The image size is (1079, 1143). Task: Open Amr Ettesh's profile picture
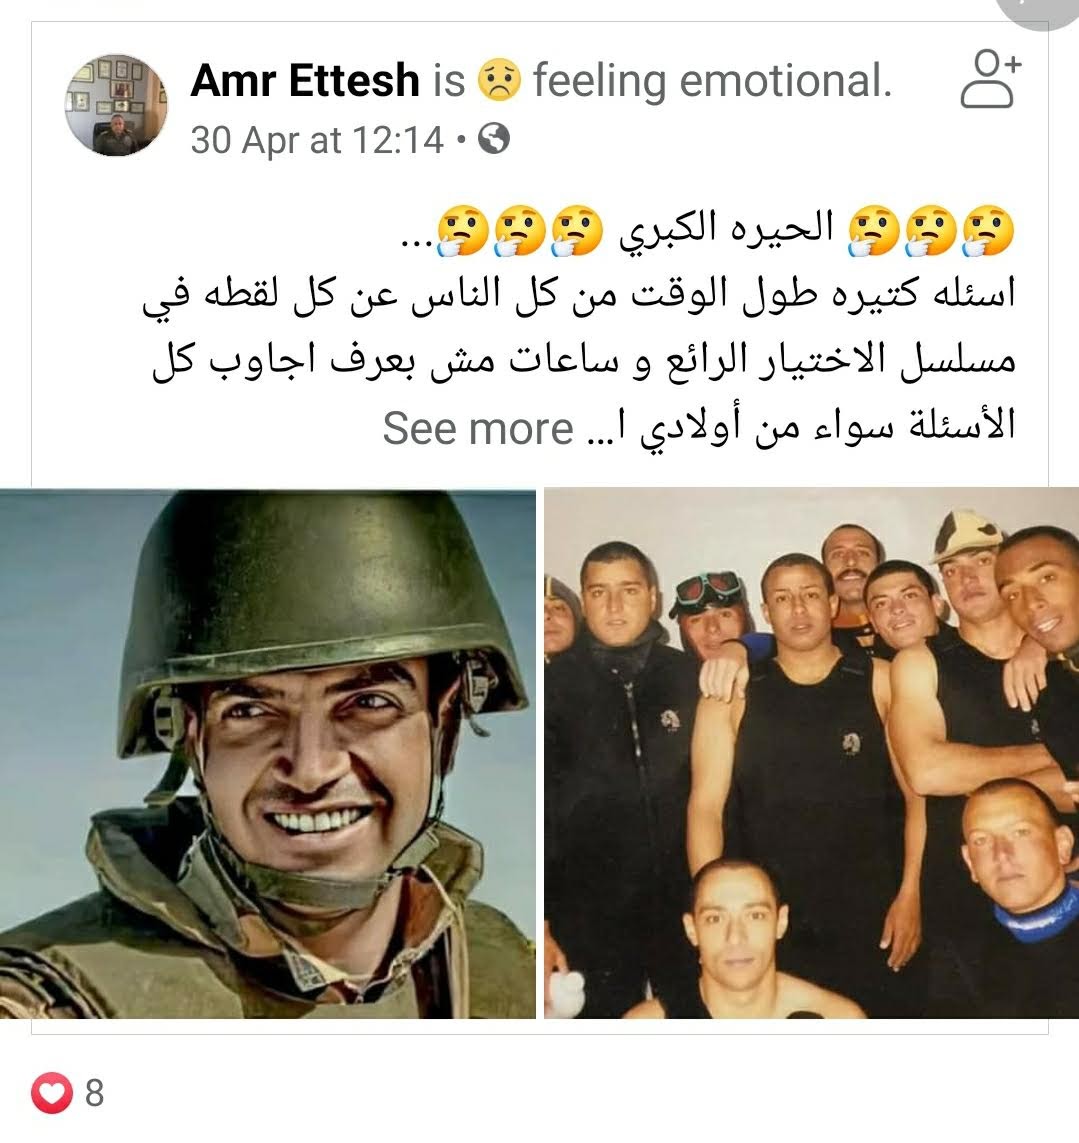pyautogui.click(x=116, y=106)
